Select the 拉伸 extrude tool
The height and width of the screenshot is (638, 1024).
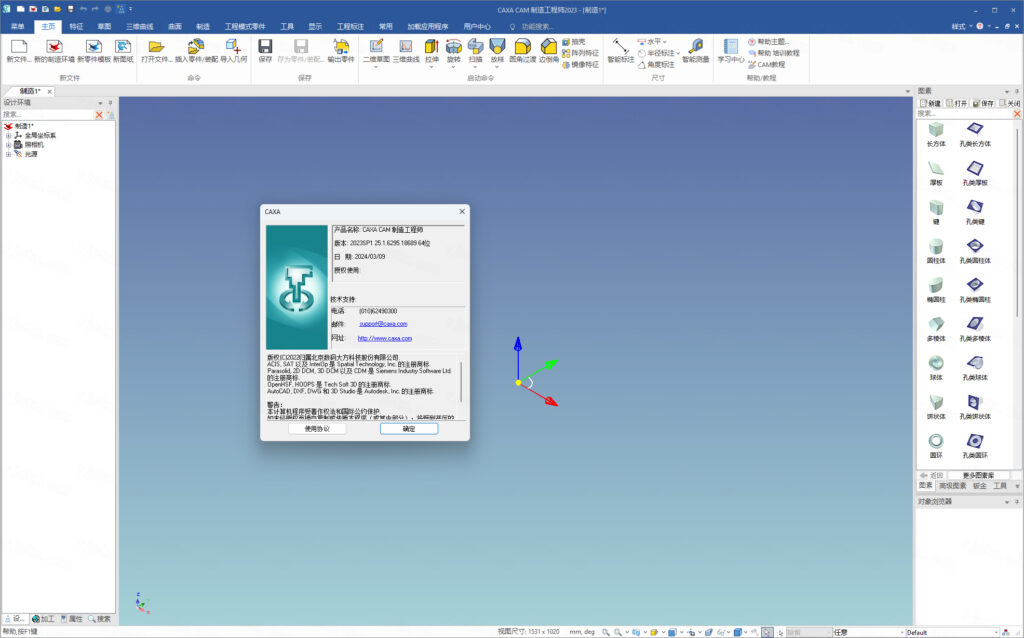pyautogui.click(x=432, y=47)
